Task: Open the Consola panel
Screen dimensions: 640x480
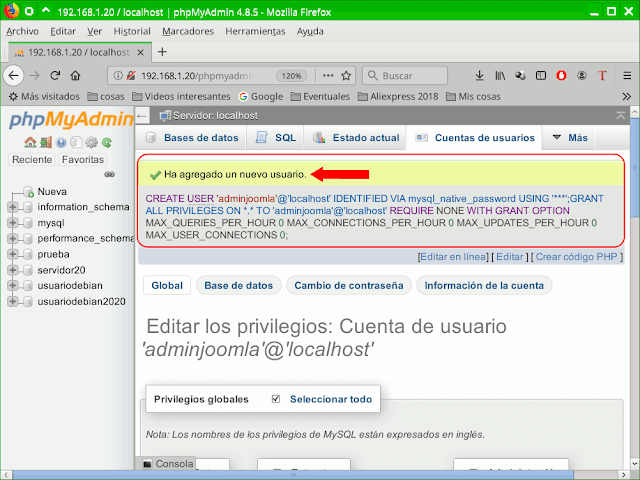Action: point(168,464)
